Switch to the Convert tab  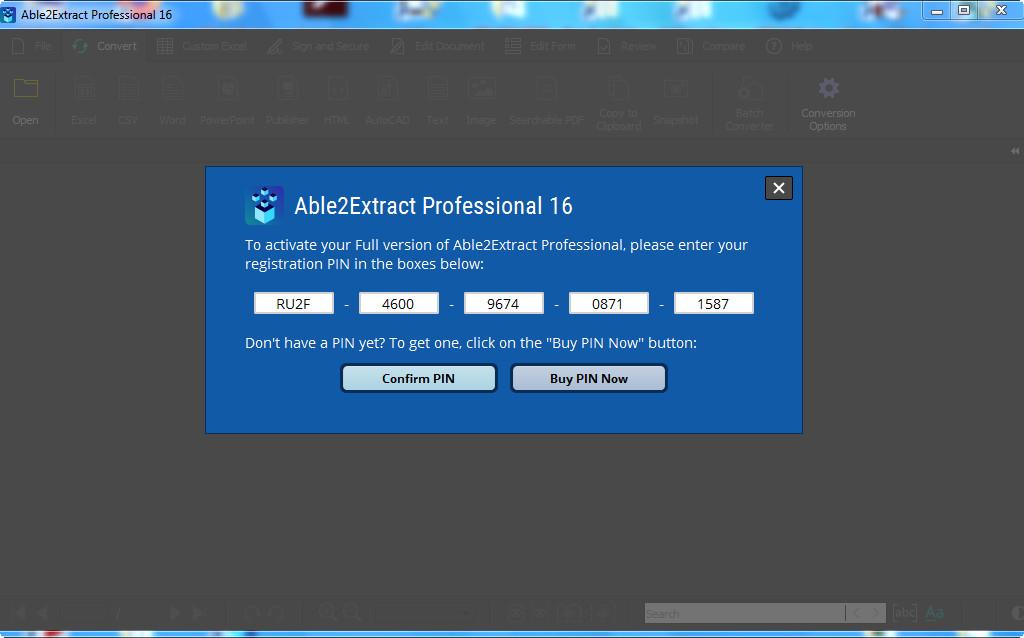[104, 46]
